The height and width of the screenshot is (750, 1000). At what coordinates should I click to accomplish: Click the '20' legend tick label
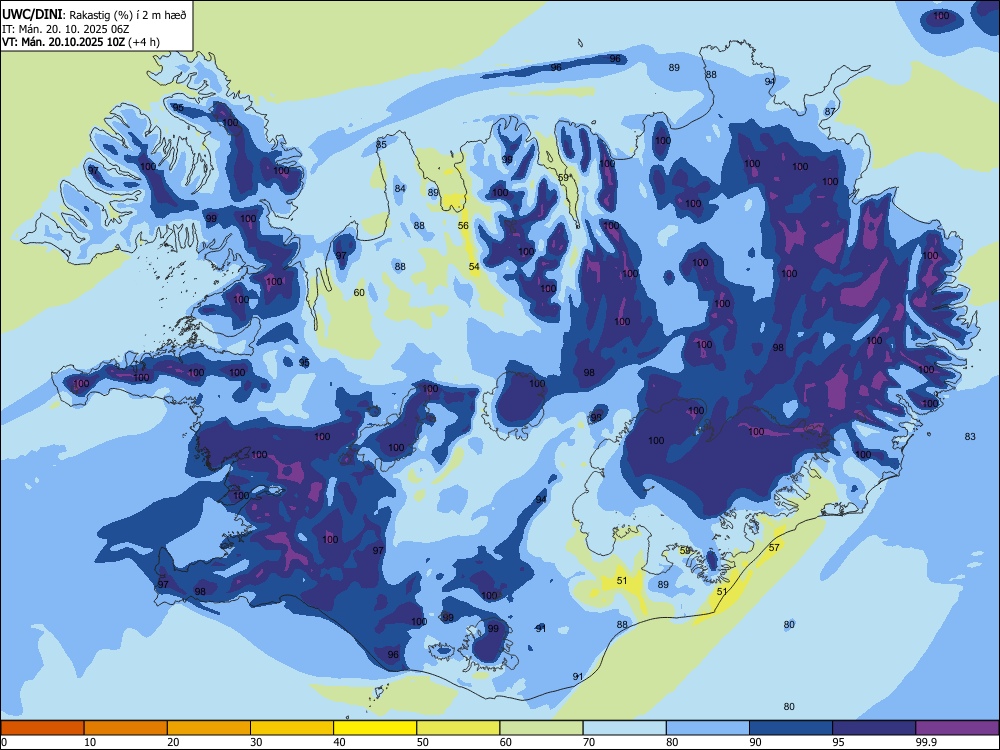coord(173,742)
